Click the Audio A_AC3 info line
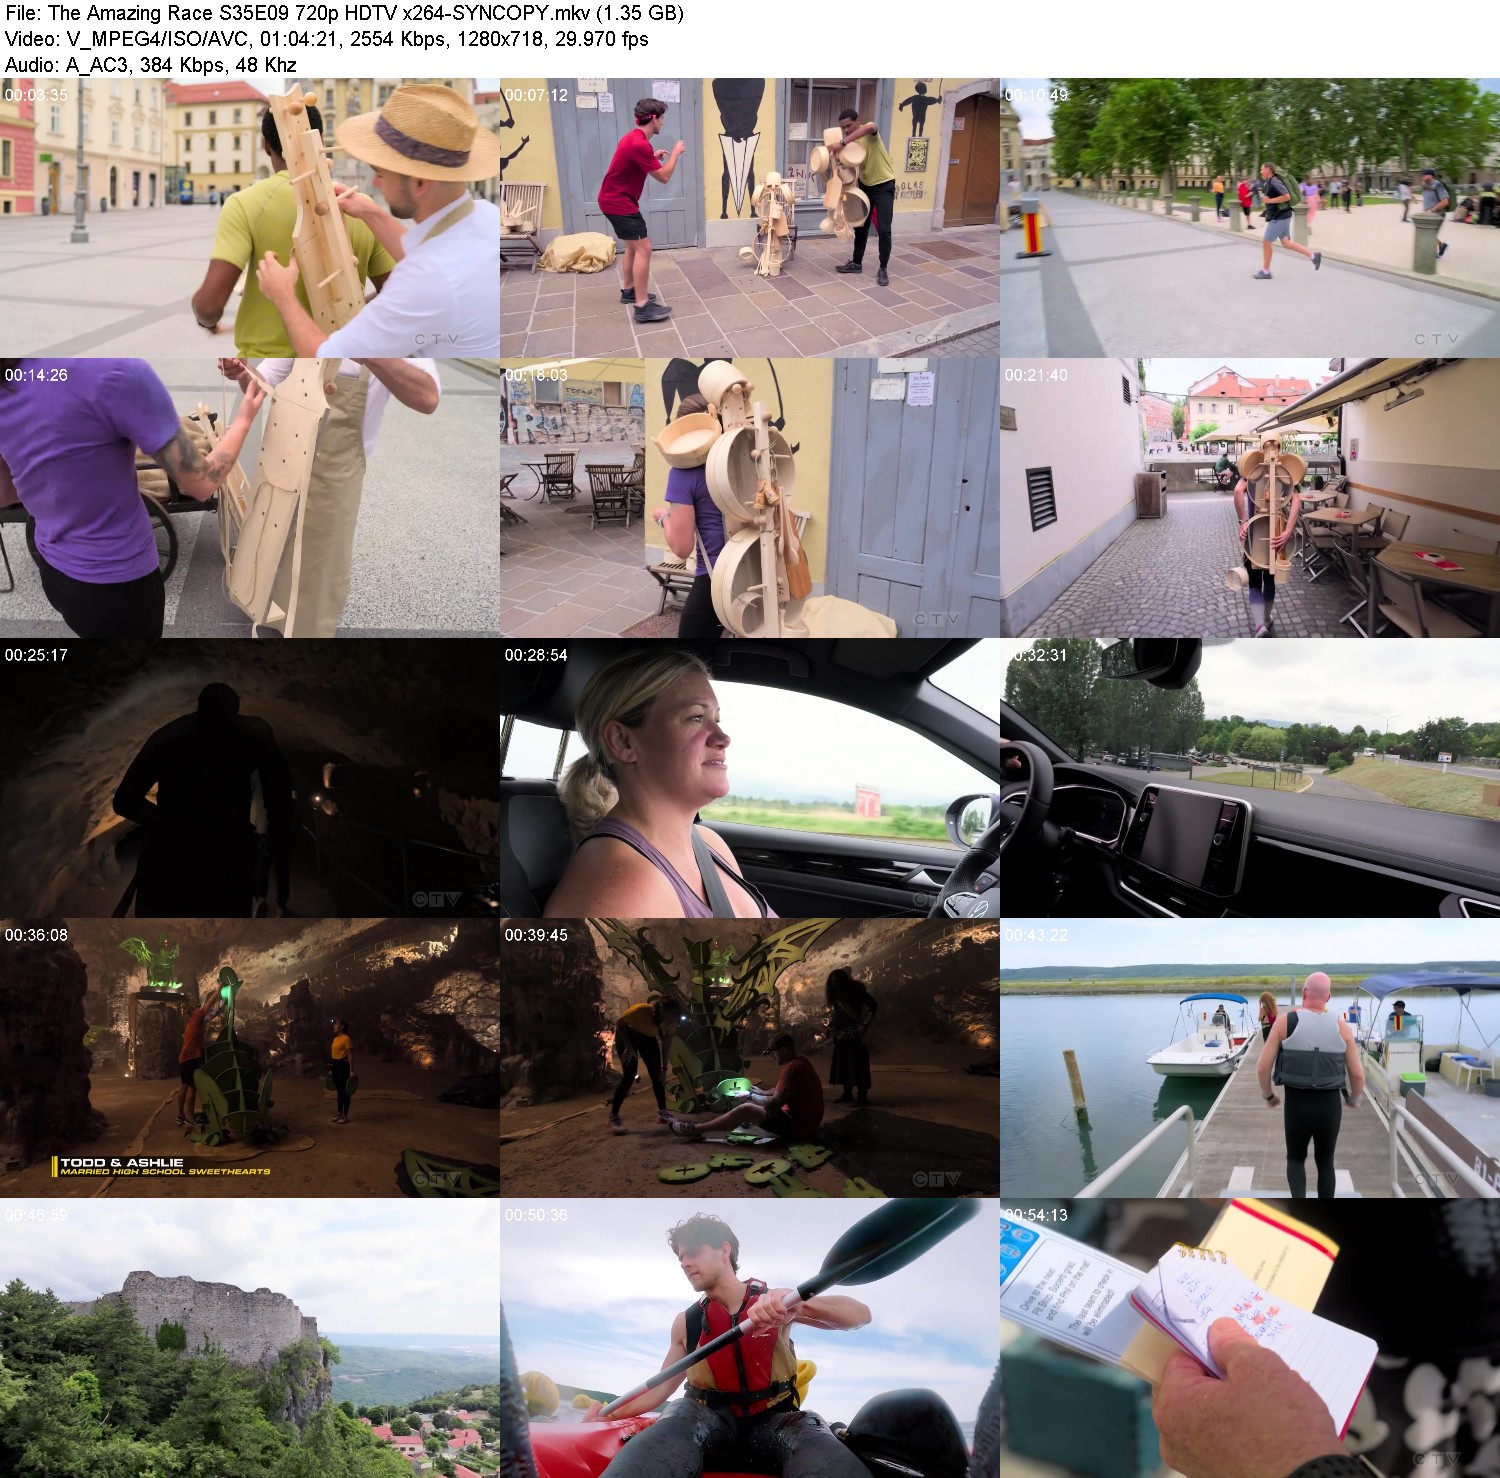 point(150,65)
